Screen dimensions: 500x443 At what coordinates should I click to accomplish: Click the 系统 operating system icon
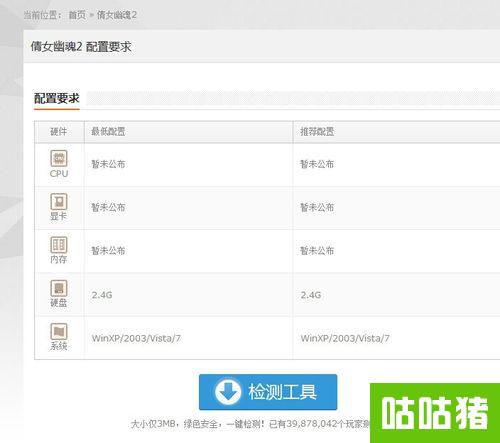point(59,331)
